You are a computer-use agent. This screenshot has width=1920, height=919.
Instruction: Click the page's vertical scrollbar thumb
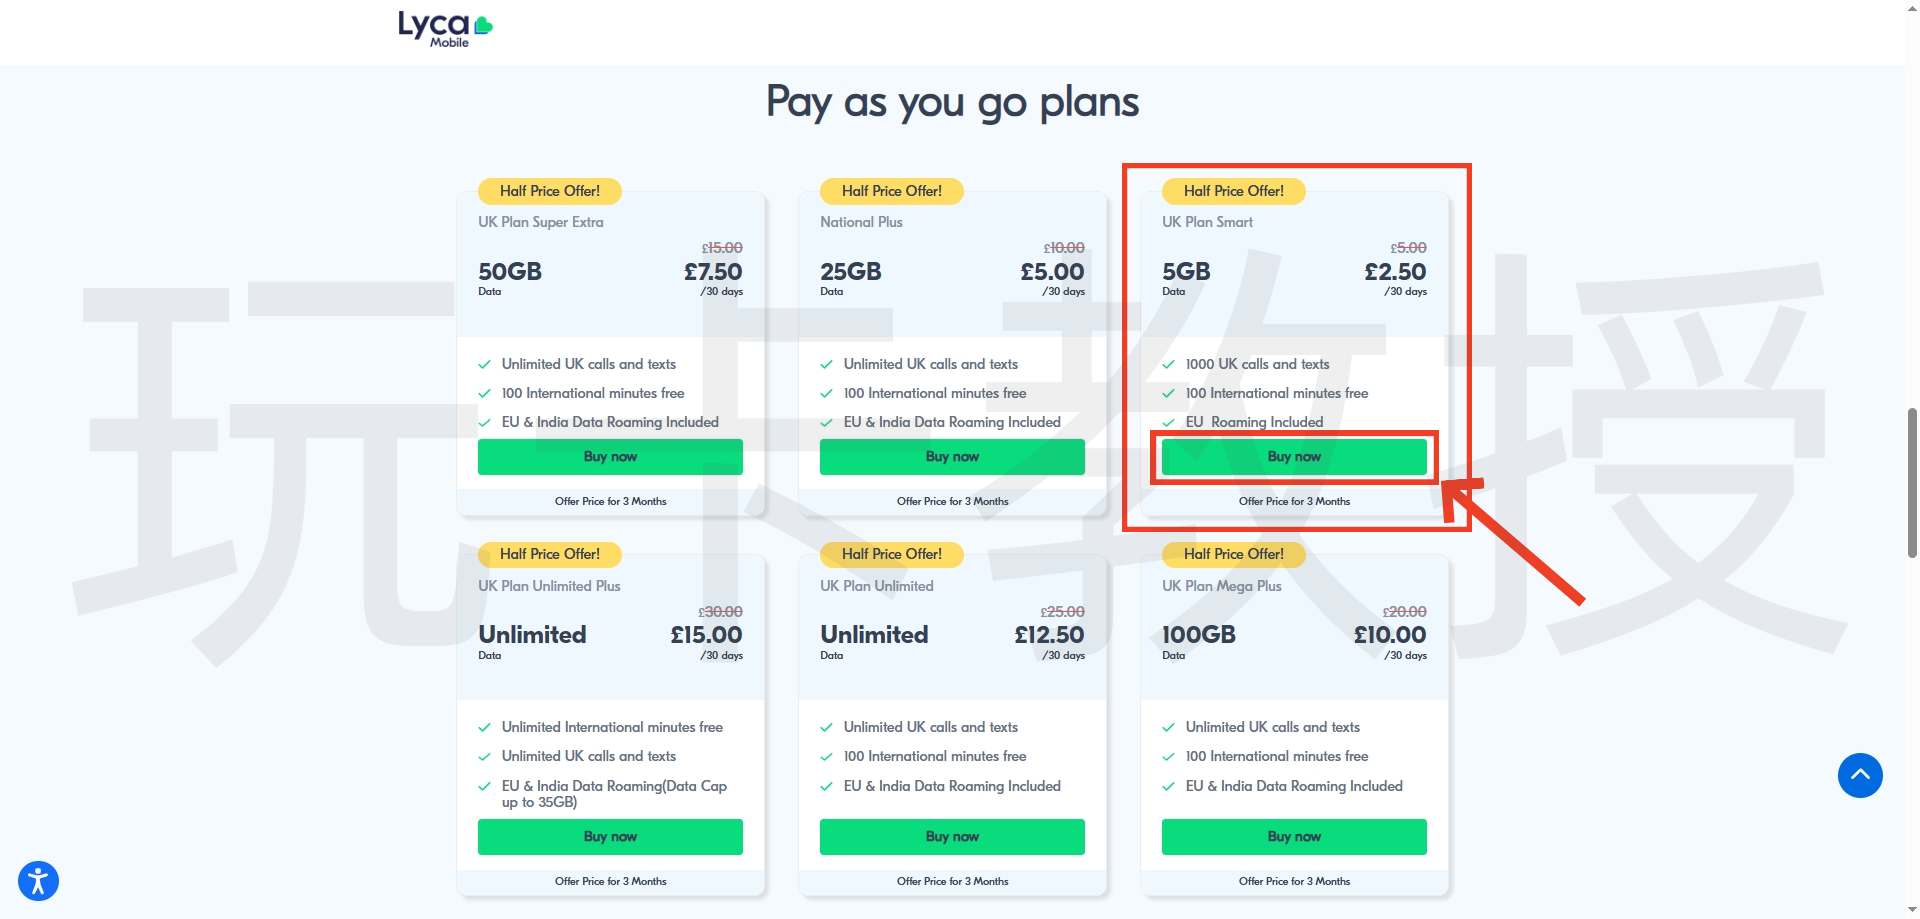1912,482
